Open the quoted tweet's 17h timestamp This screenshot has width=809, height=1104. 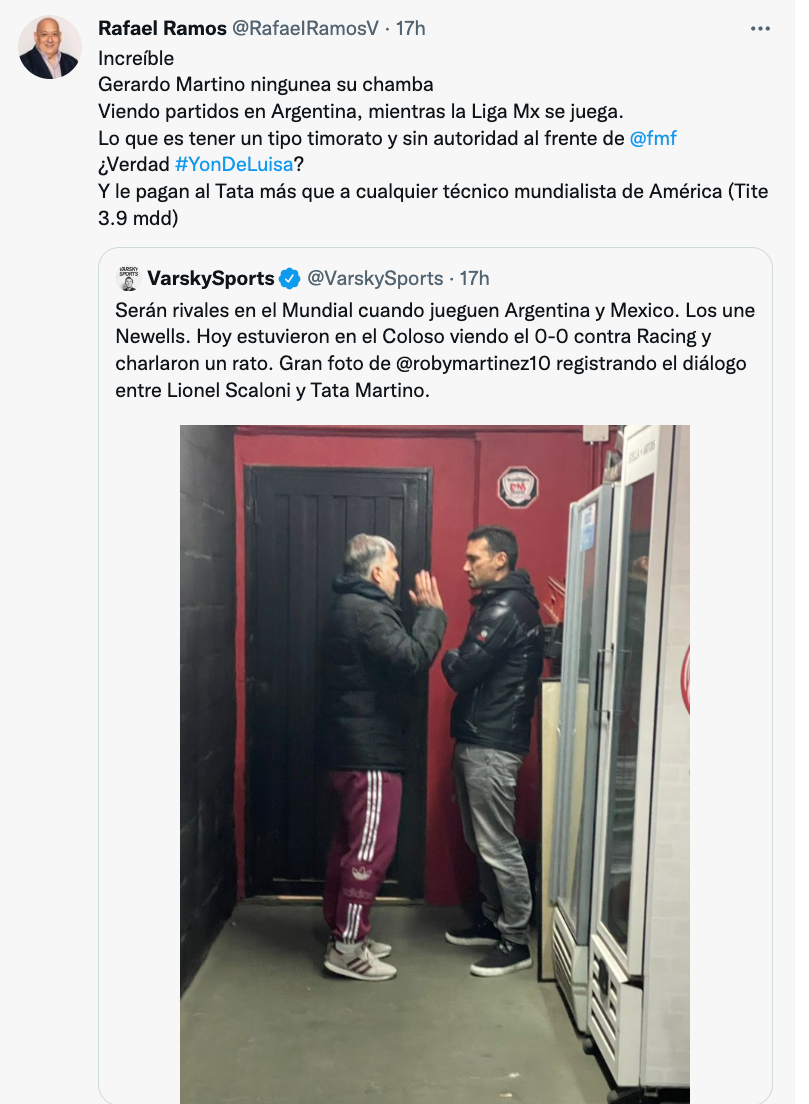(475, 278)
